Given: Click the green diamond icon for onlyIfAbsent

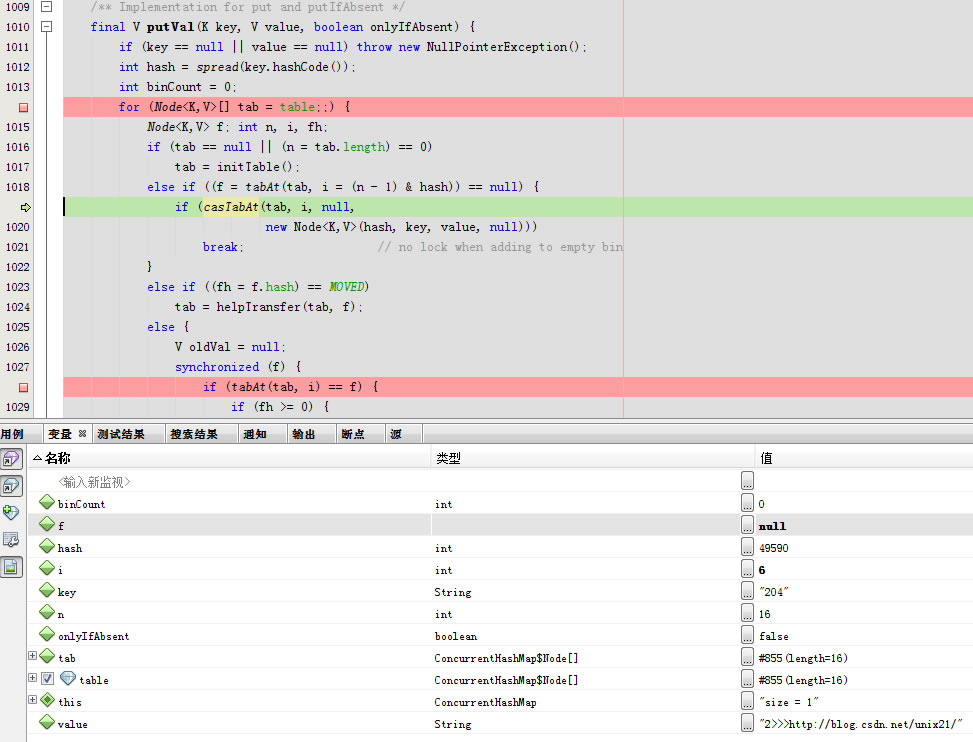Looking at the screenshot, I should point(47,634).
